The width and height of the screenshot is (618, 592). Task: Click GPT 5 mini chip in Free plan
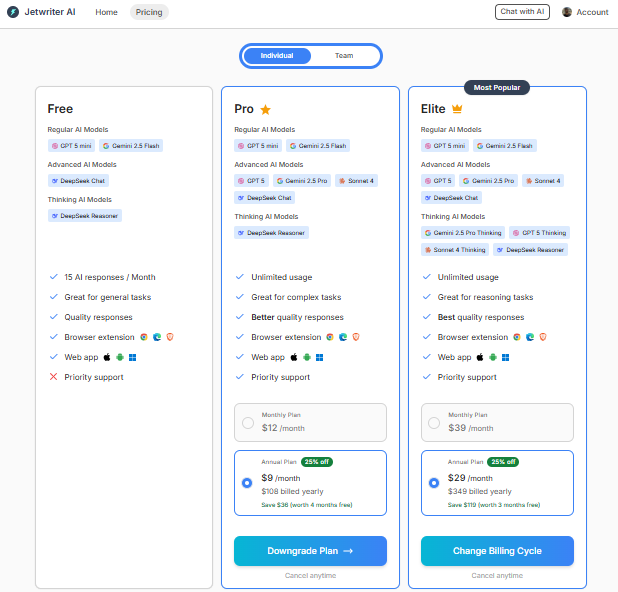point(72,146)
